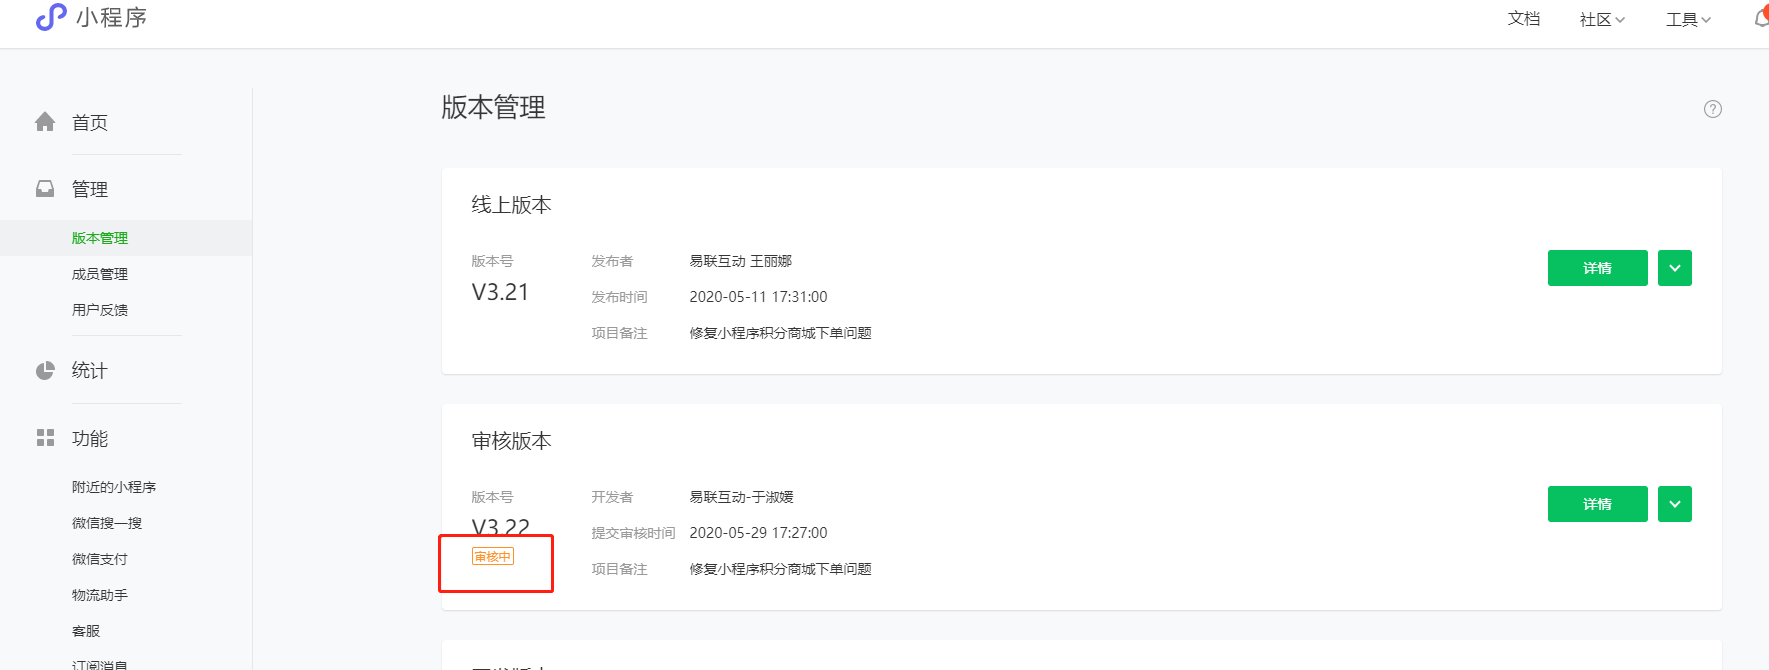
Task: Click 详情 button for online version V3.21
Action: [1597, 268]
